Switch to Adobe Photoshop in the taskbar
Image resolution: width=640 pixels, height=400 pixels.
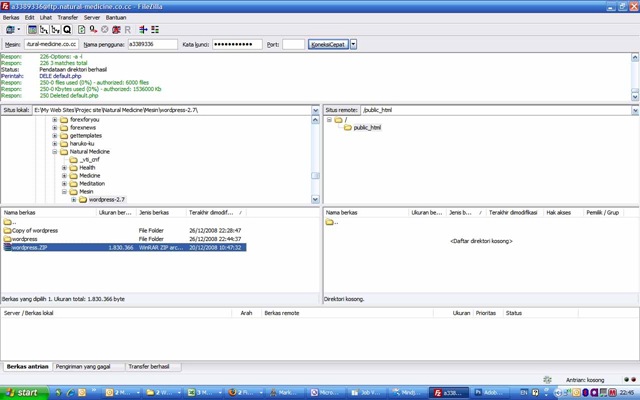click(x=490, y=393)
